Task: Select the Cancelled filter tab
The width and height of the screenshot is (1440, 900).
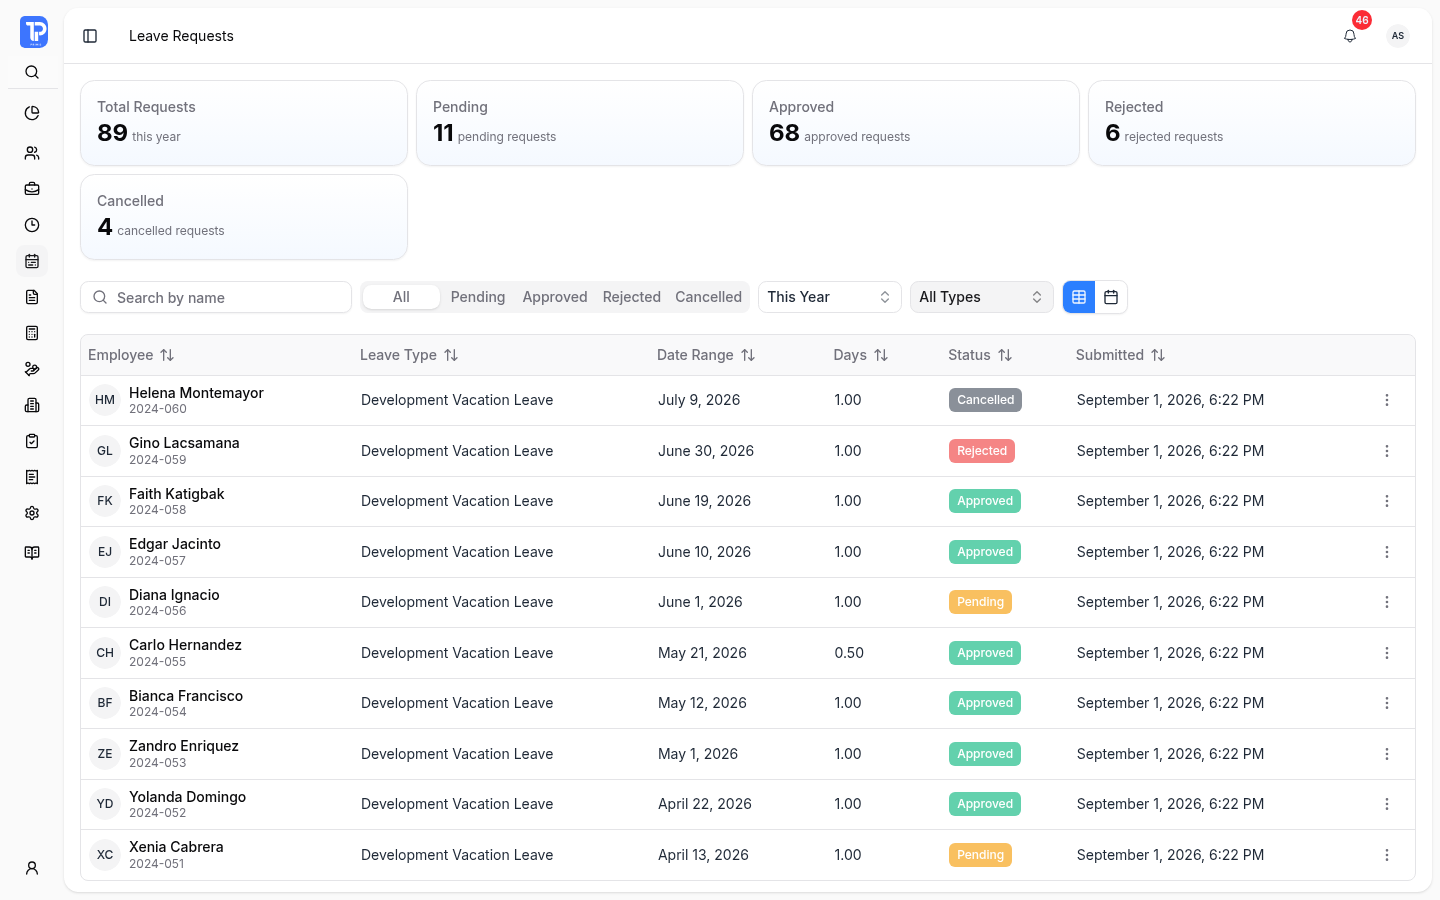Action: point(709,297)
